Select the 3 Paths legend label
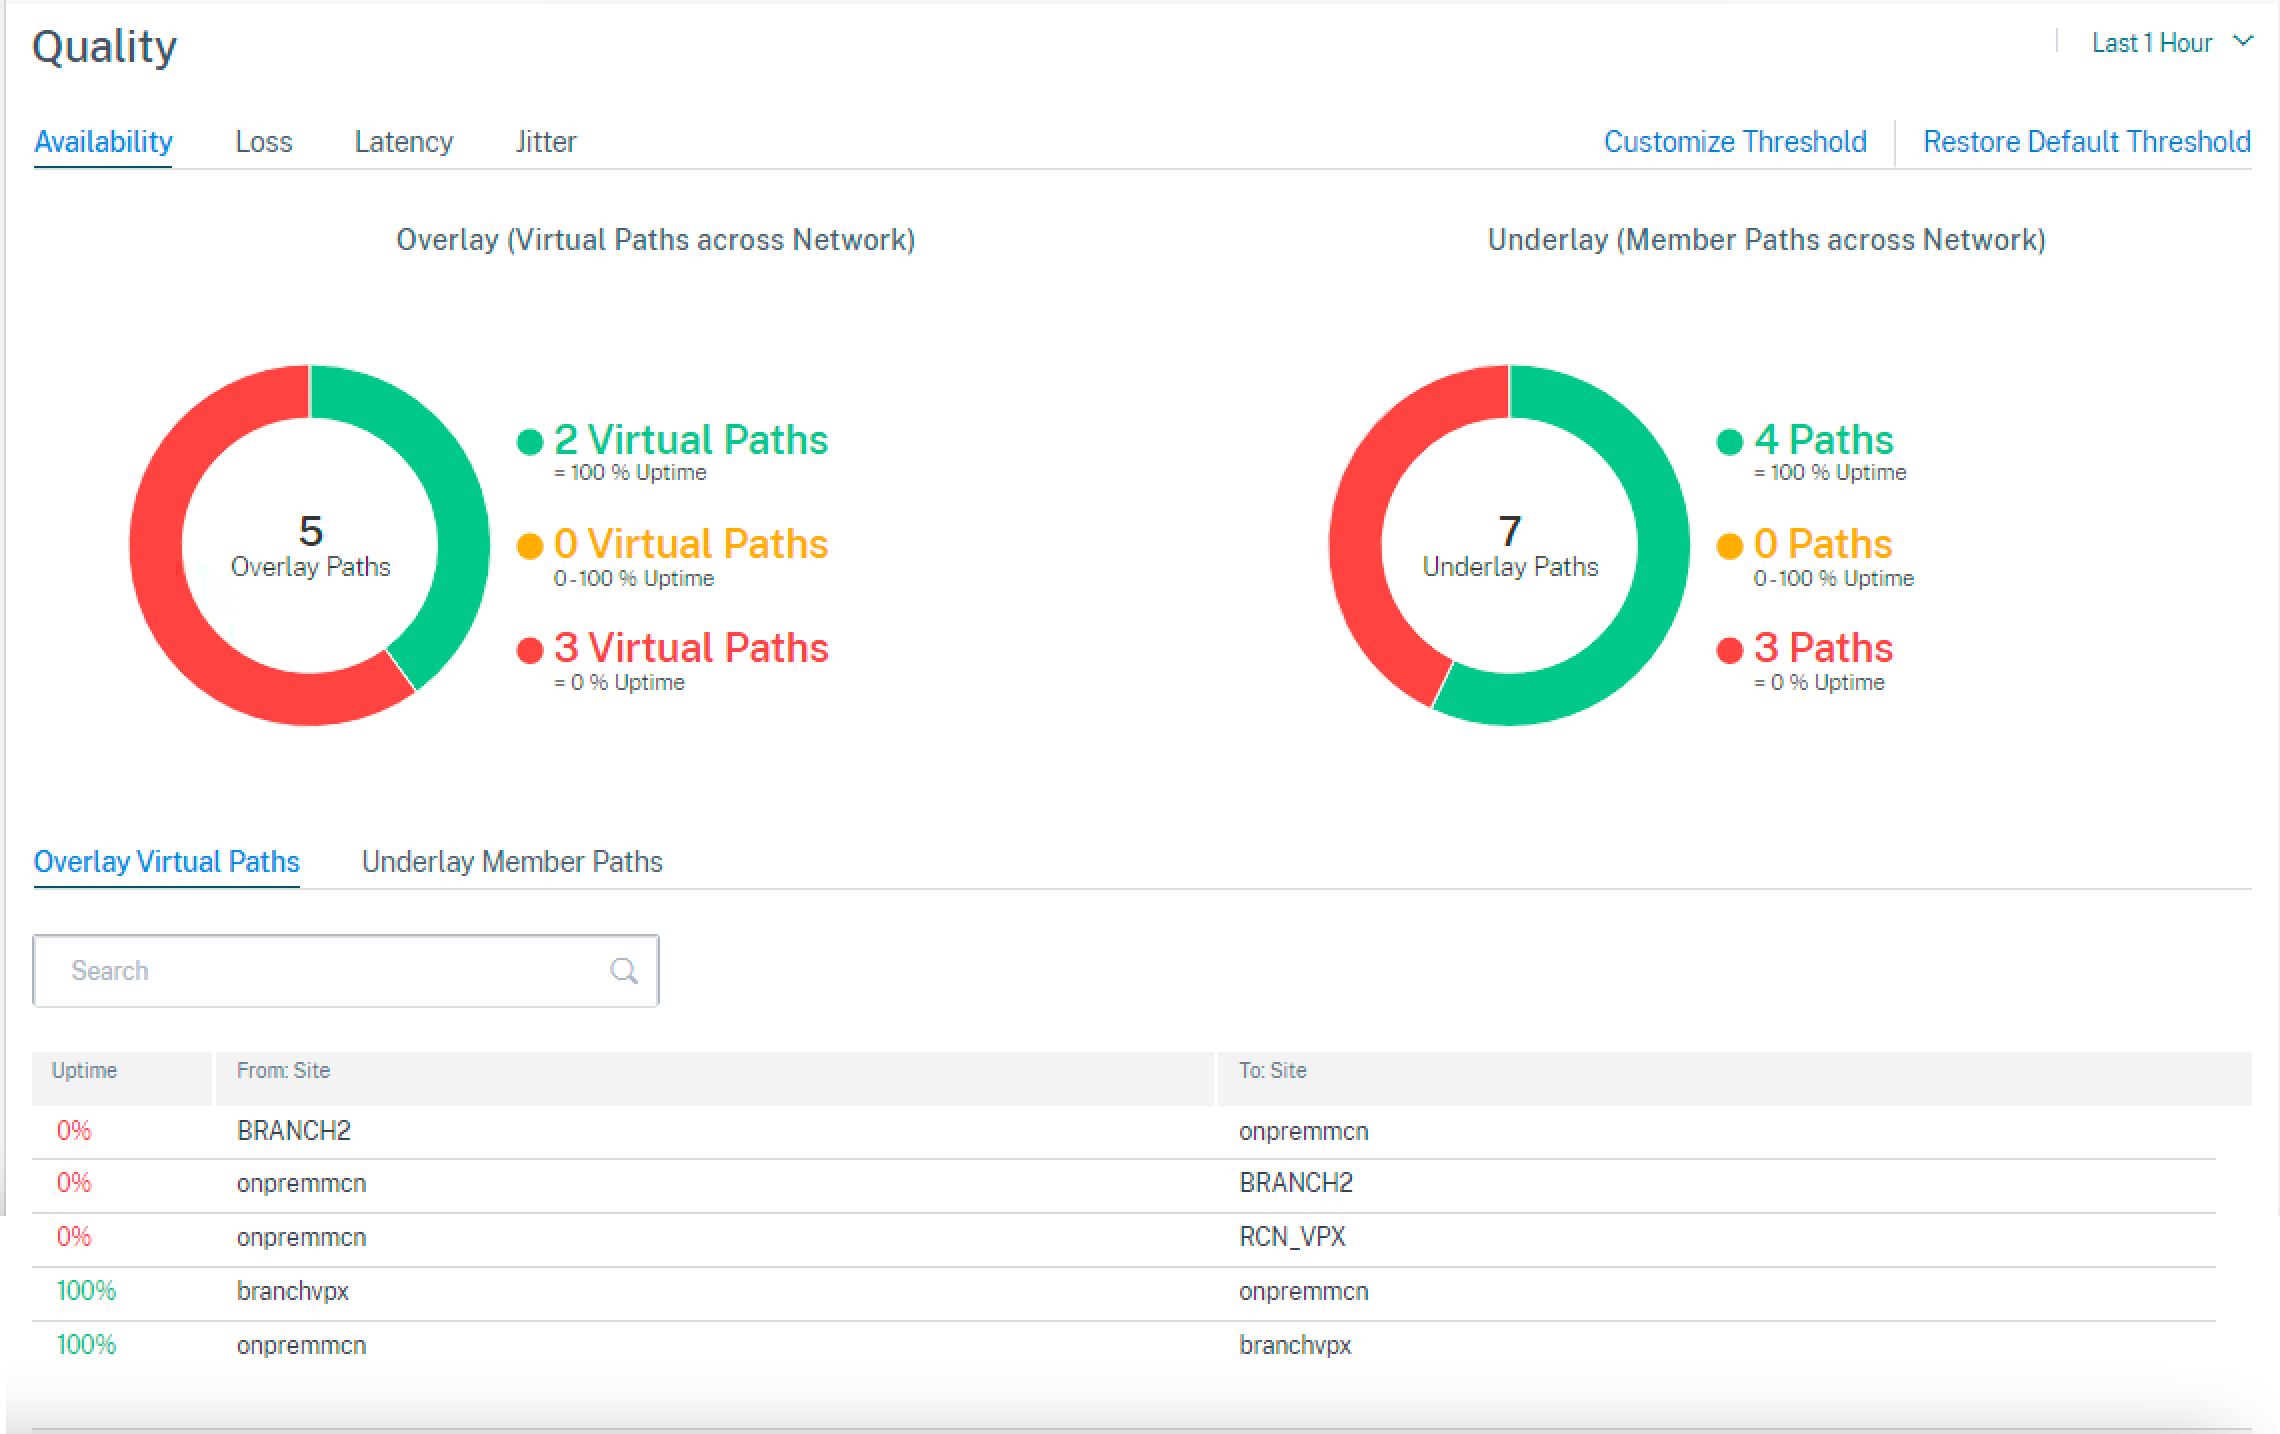2280x1434 pixels. coord(1824,648)
